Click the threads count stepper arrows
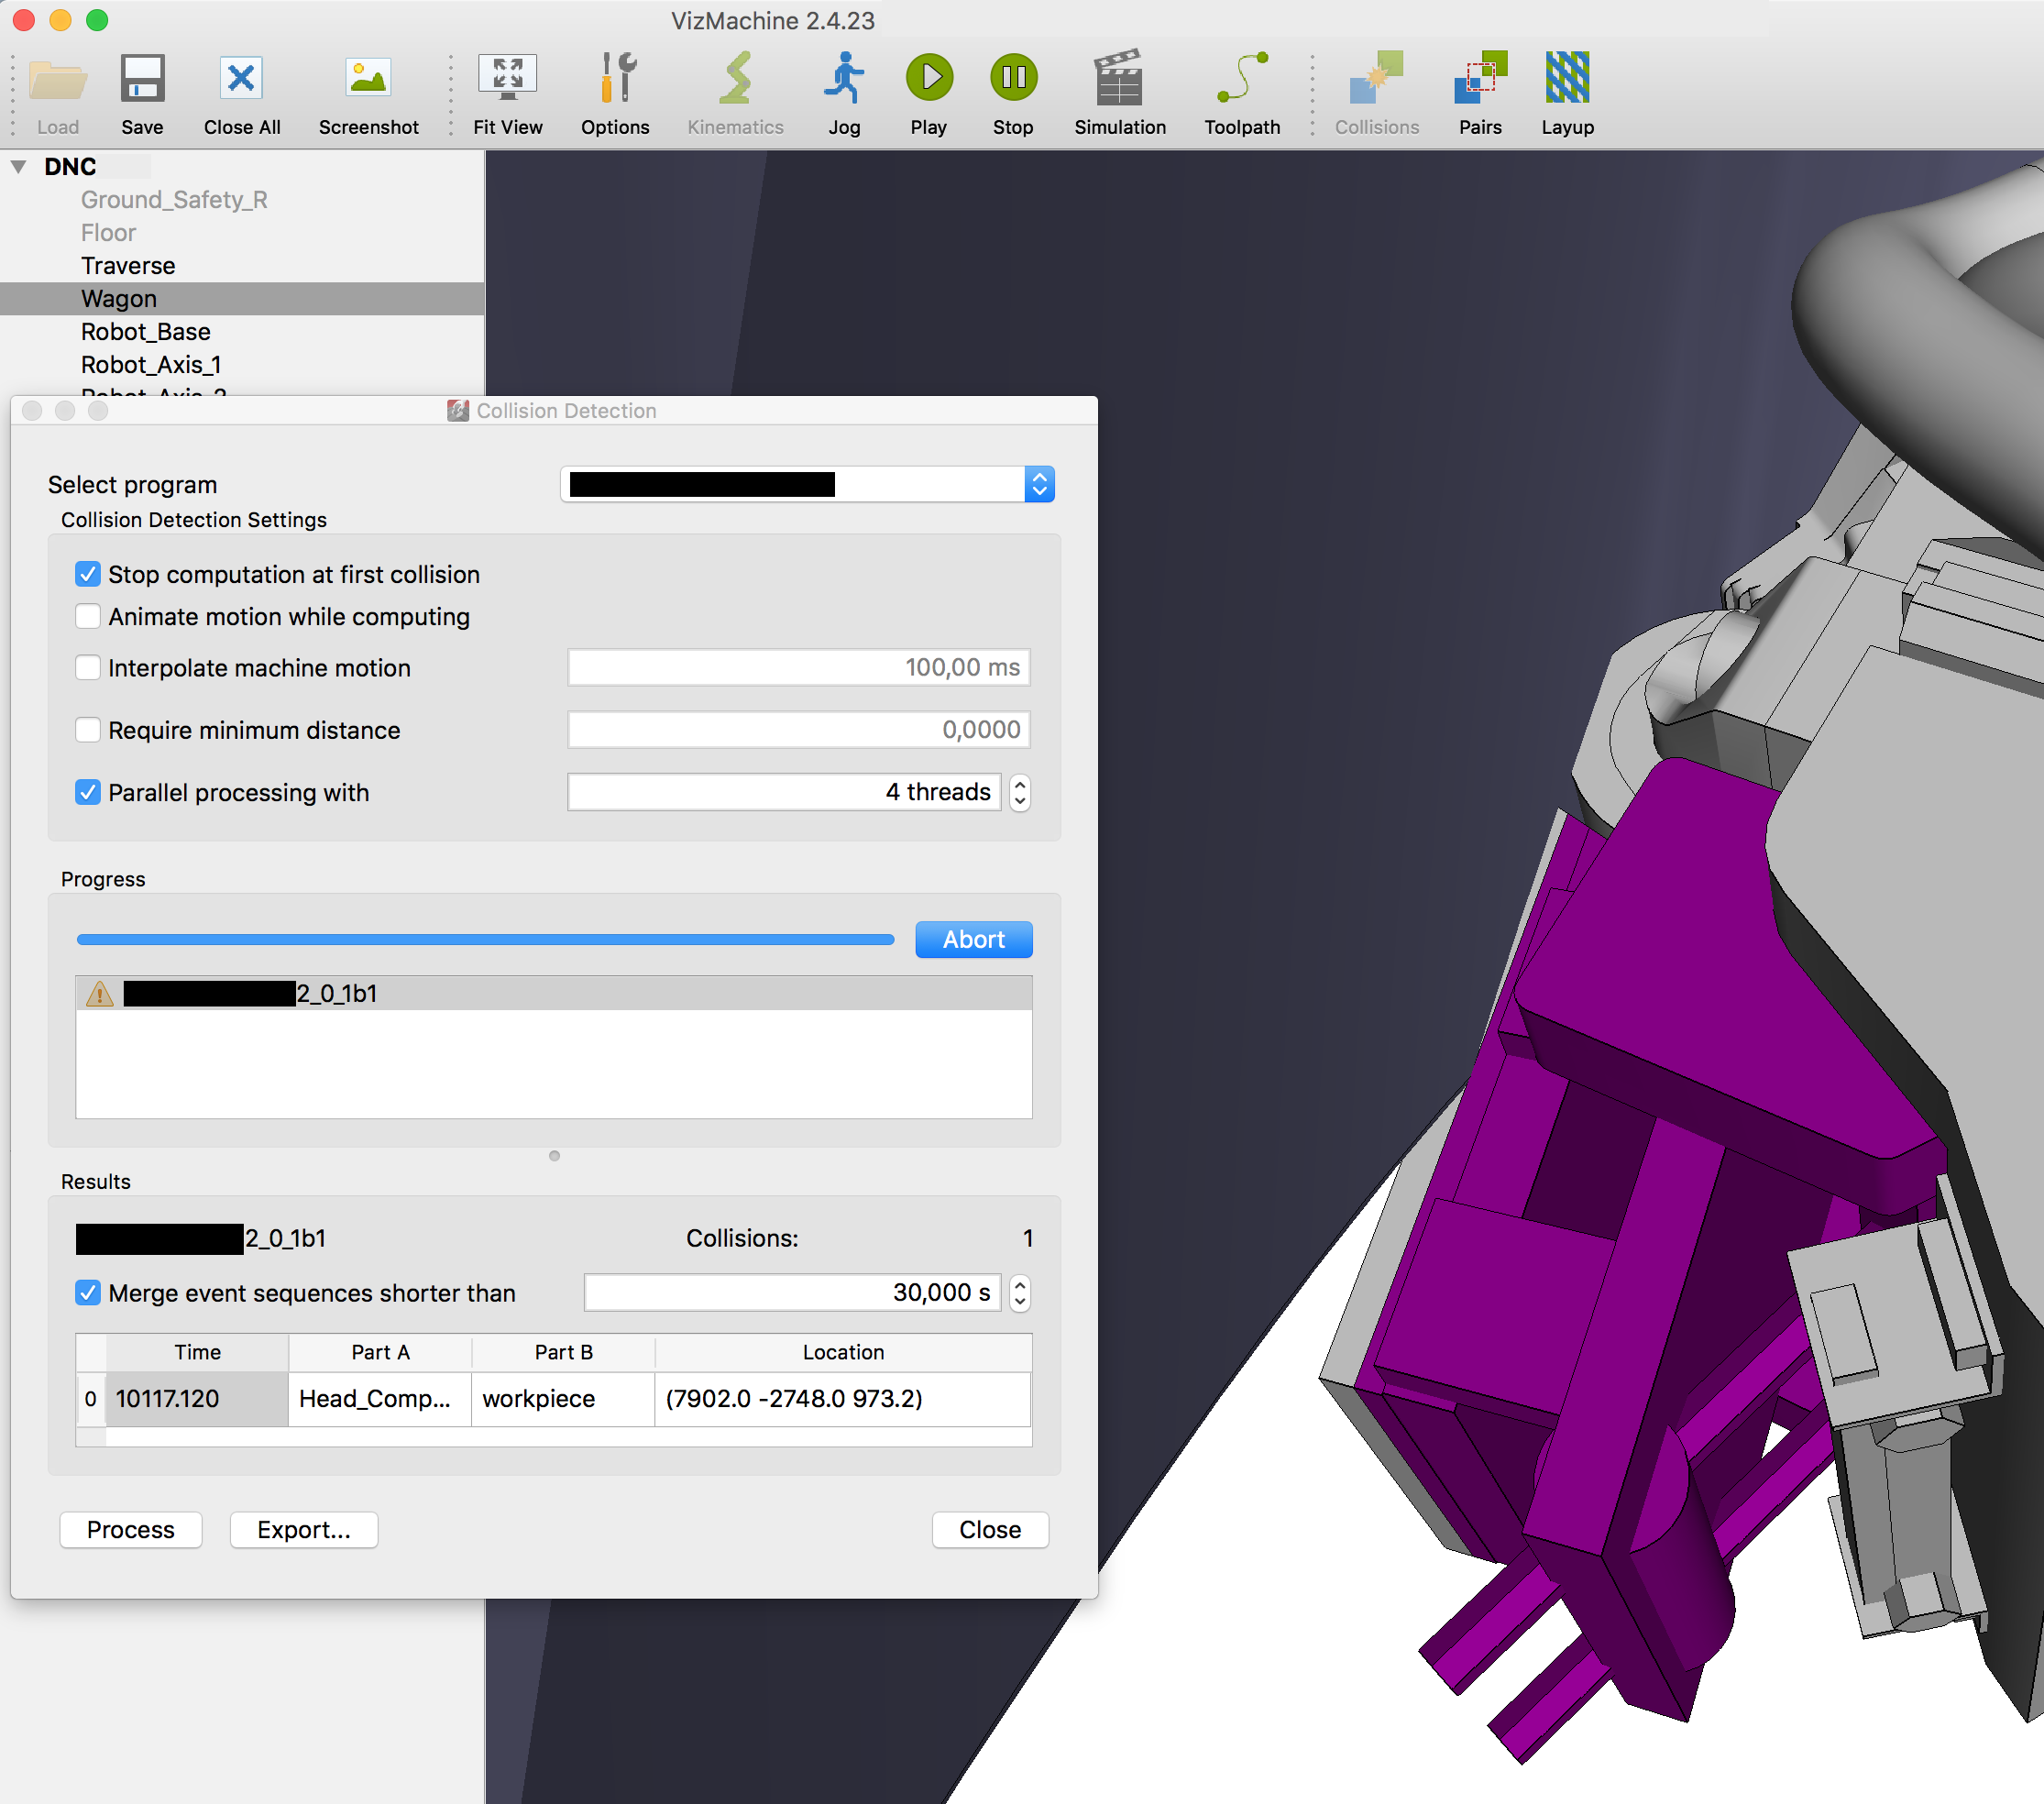This screenshot has height=1804, width=2044. tap(1019, 792)
